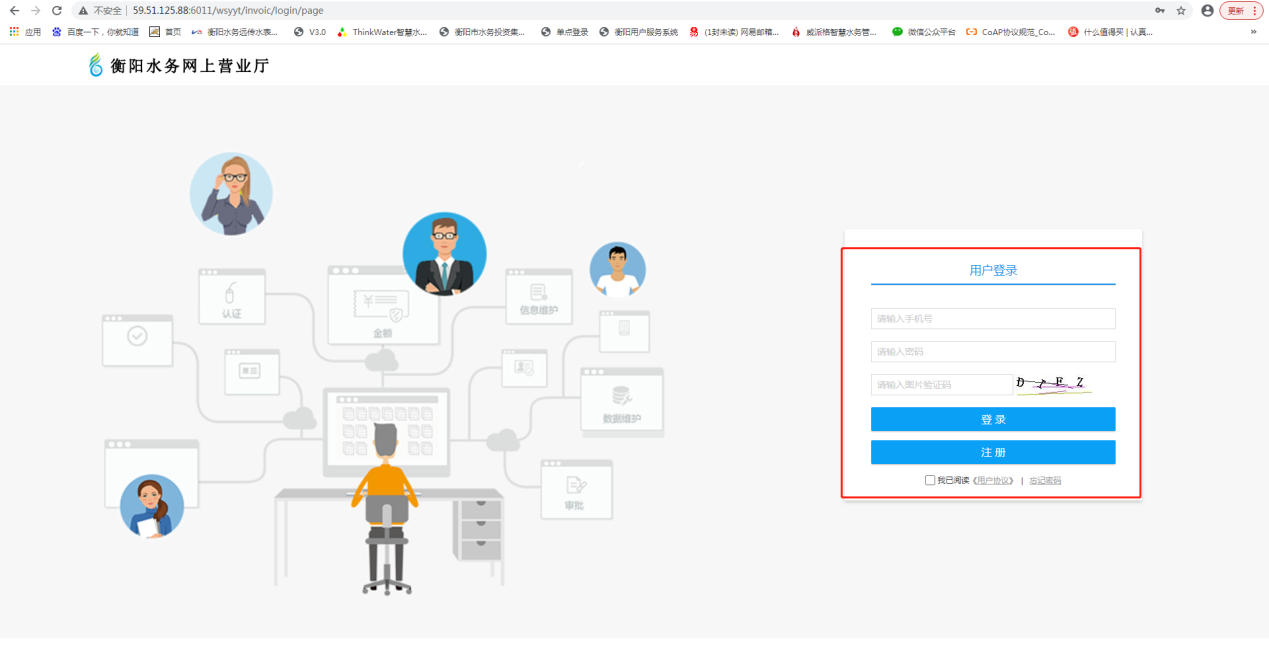Bookmark this page with the star icon
The width and height of the screenshot is (1269, 661).
pos(1181,10)
